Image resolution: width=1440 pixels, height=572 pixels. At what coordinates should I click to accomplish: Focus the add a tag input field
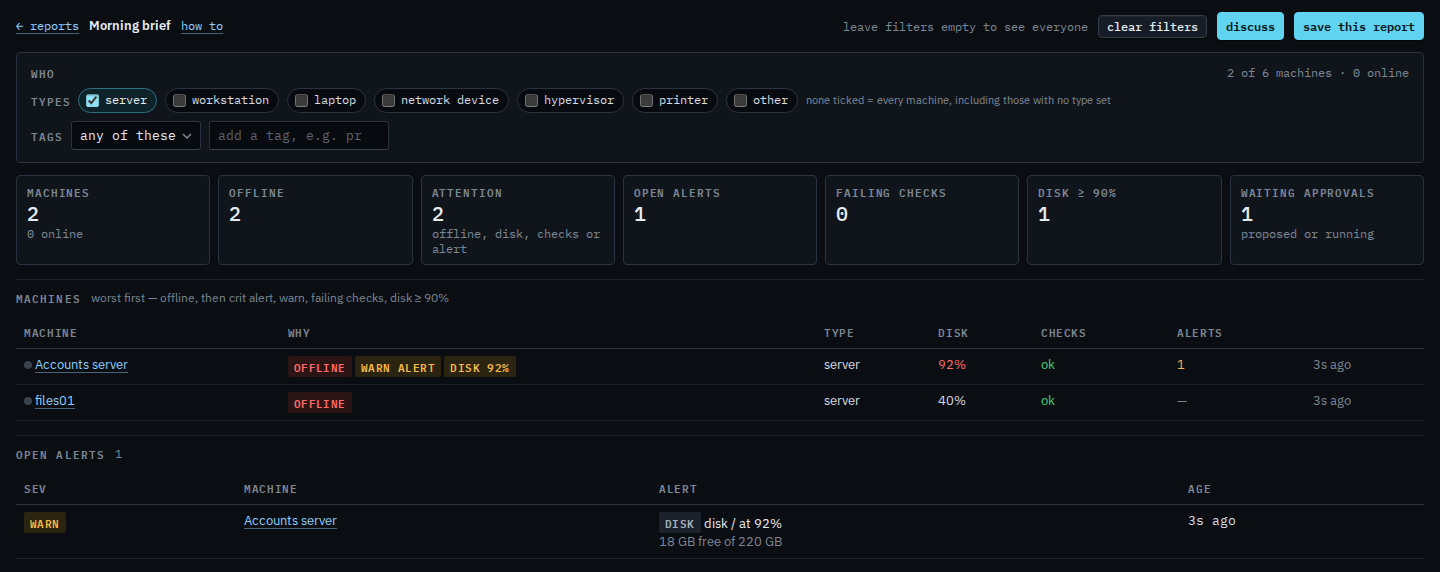click(x=299, y=136)
